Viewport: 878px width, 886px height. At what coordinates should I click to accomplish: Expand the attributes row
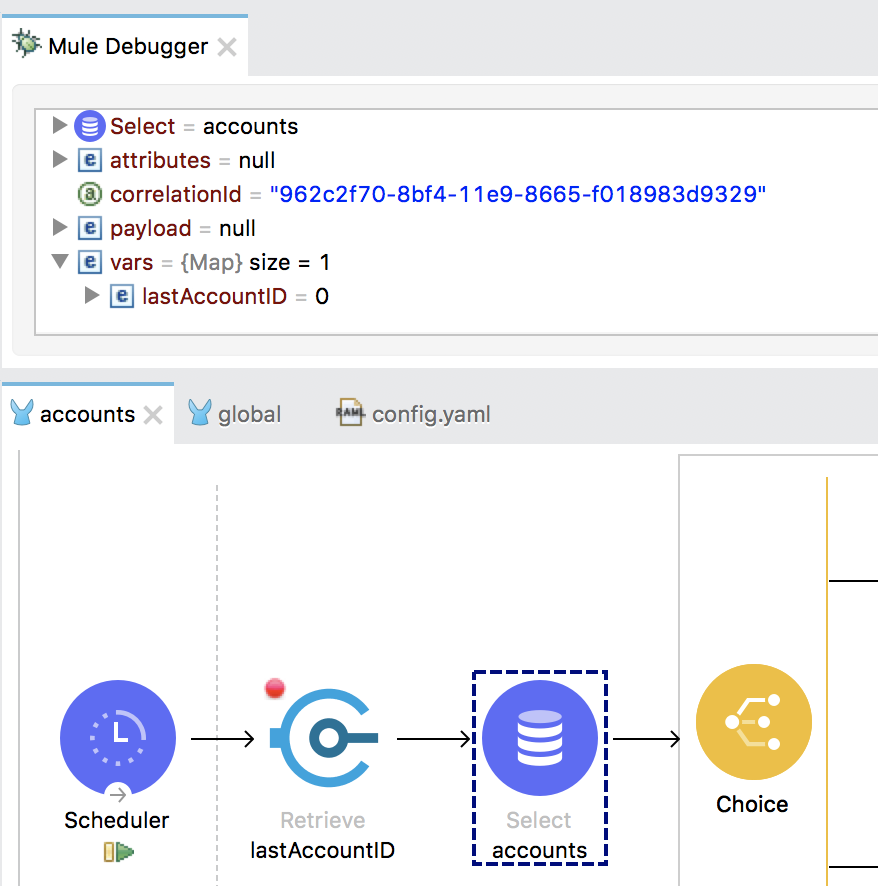pos(59,159)
